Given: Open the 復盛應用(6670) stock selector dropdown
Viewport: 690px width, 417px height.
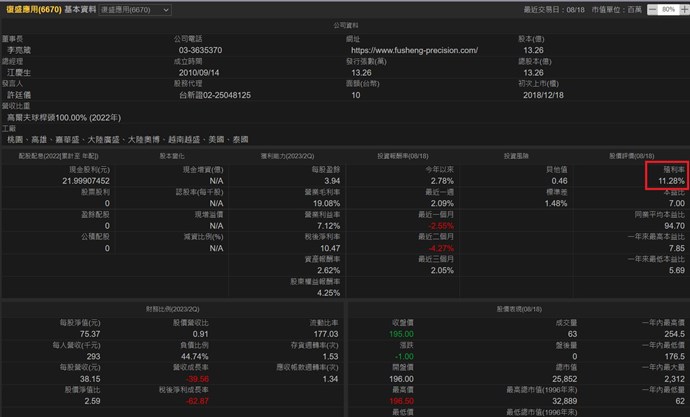Looking at the screenshot, I should (x=135, y=9).
